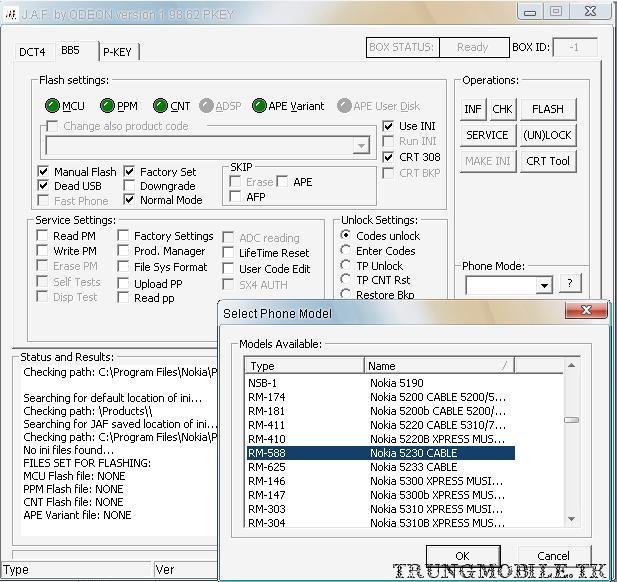Image resolution: width=617 pixels, height=582 pixels.
Task: Enable Factory Settings in Service Settings
Action: coord(123,236)
